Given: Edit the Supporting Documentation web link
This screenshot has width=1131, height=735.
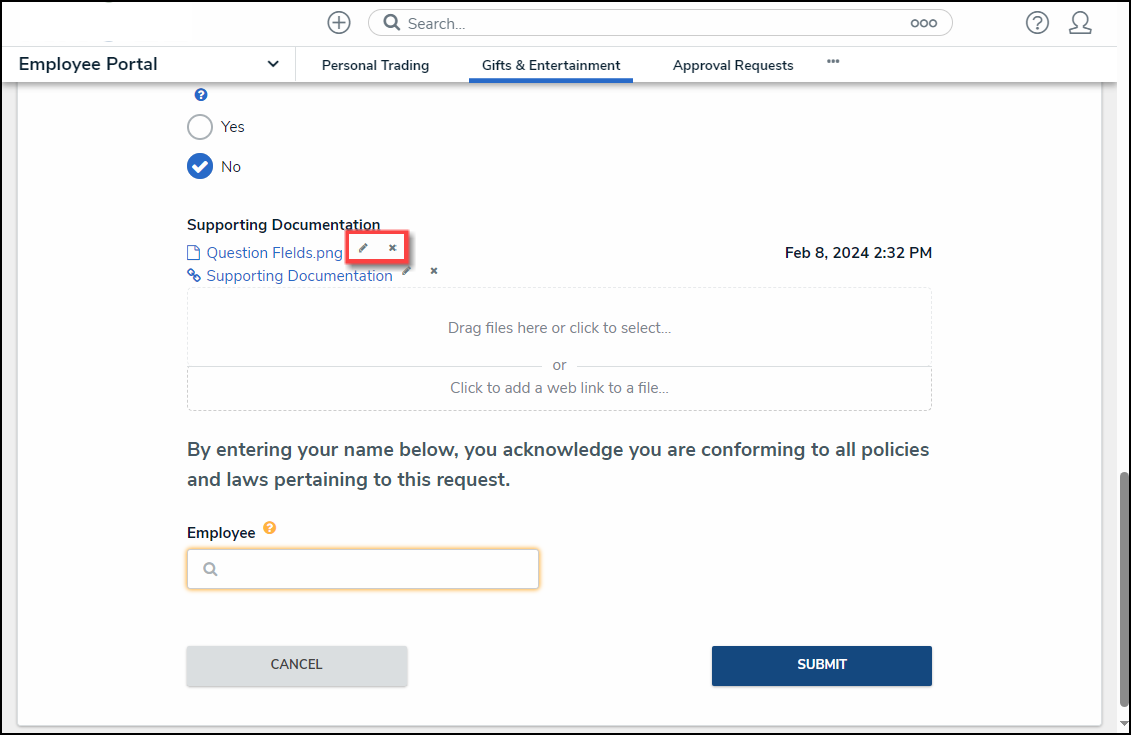Looking at the screenshot, I should pyautogui.click(x=407, y=271).
